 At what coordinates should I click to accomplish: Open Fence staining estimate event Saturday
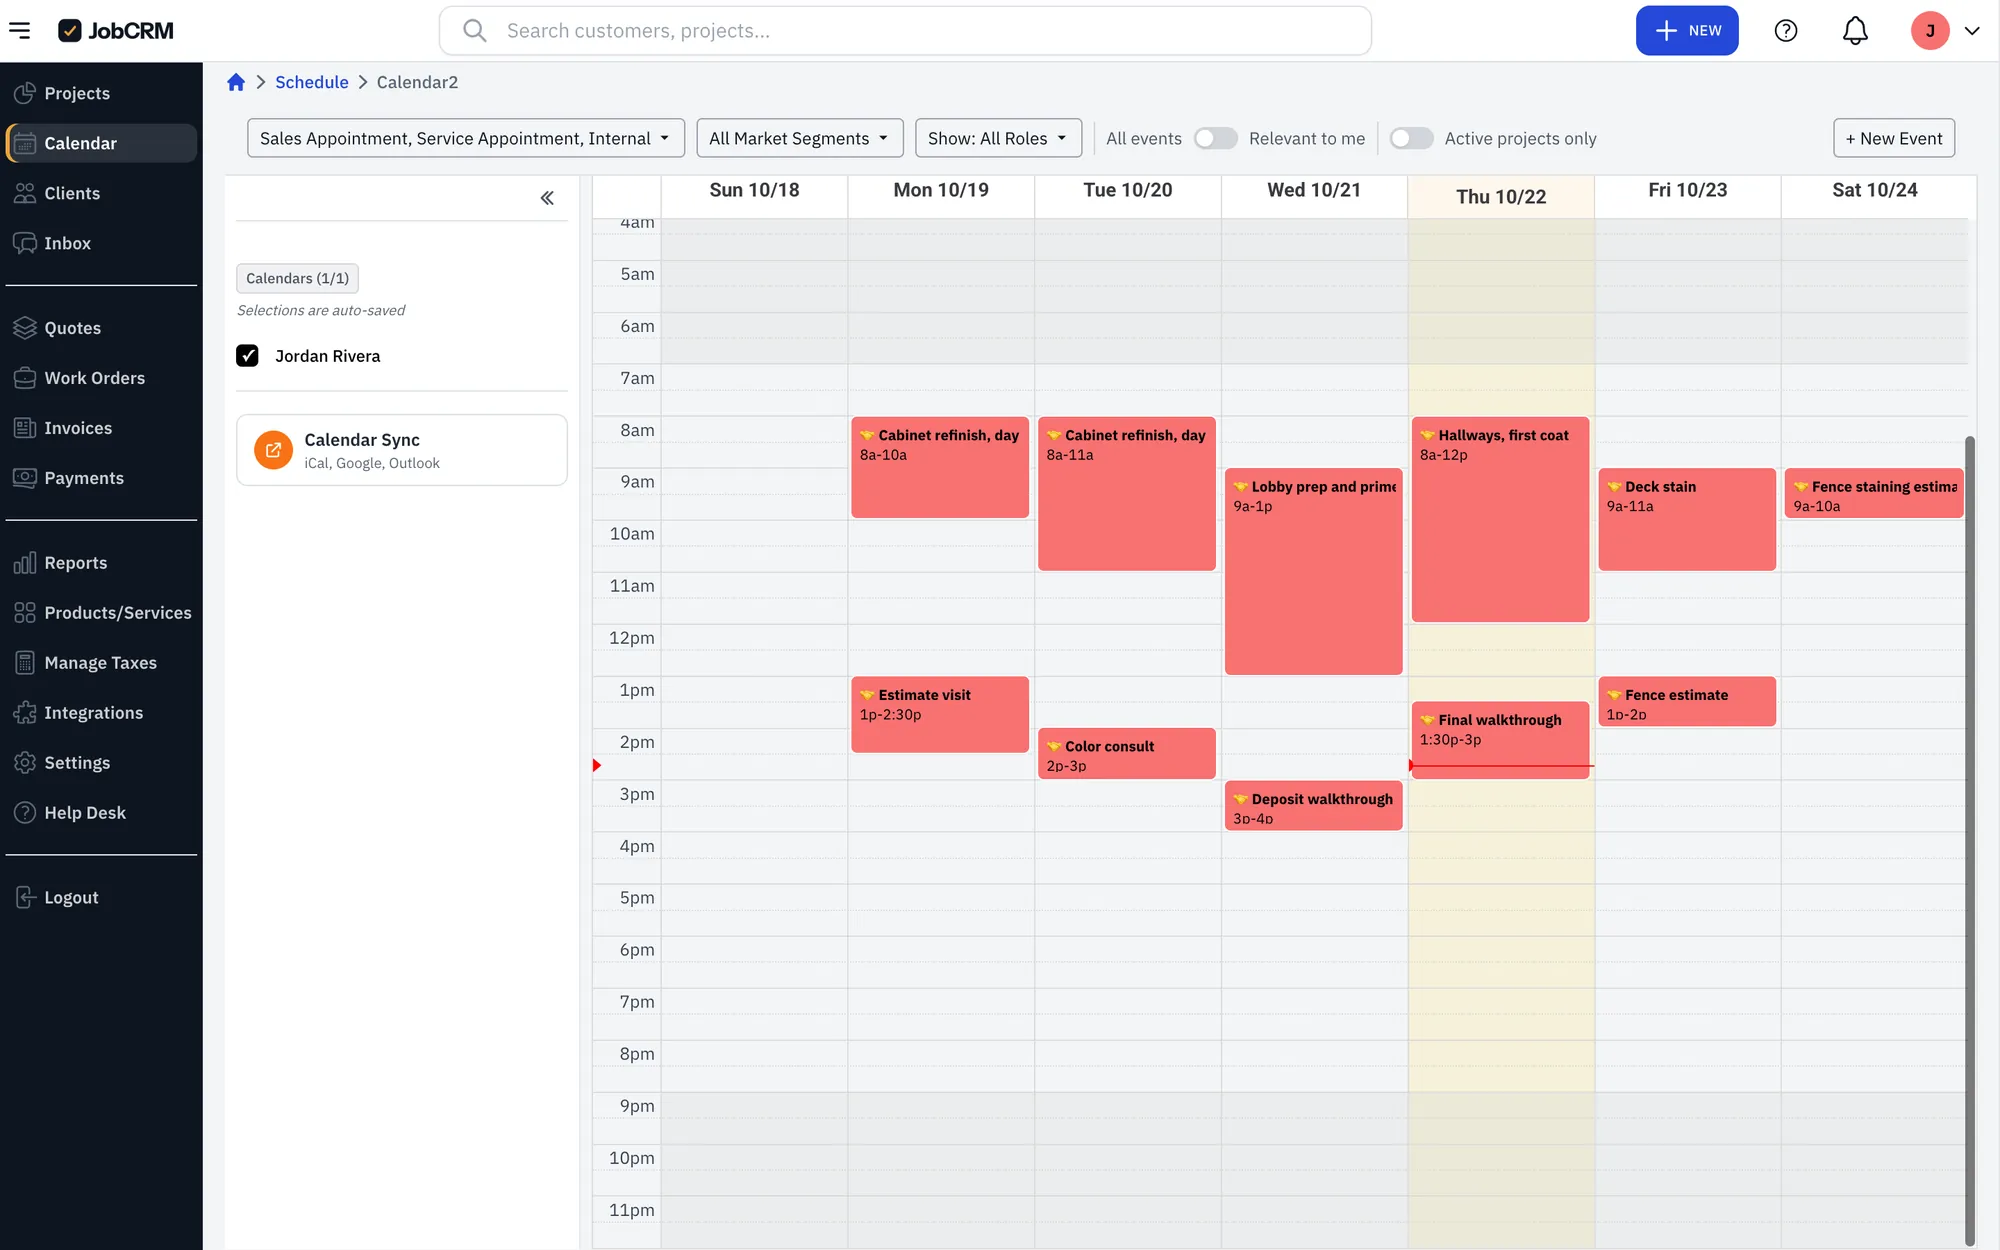tap(1874, 493)
